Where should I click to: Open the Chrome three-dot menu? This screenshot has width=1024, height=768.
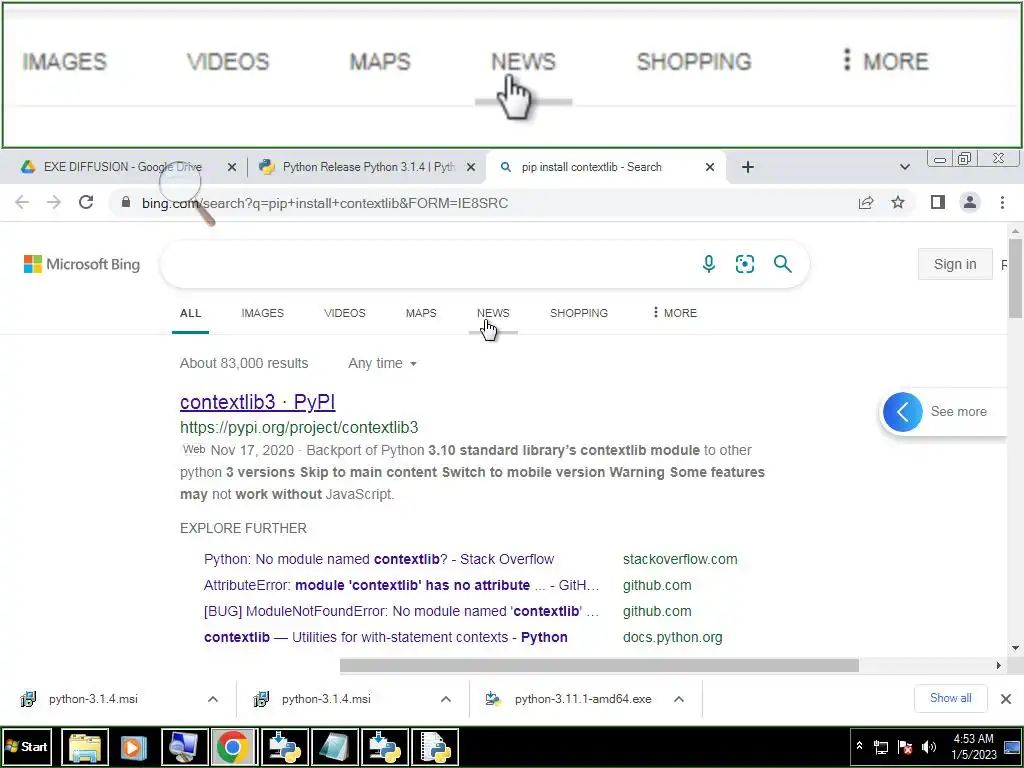click(1002, 202)
